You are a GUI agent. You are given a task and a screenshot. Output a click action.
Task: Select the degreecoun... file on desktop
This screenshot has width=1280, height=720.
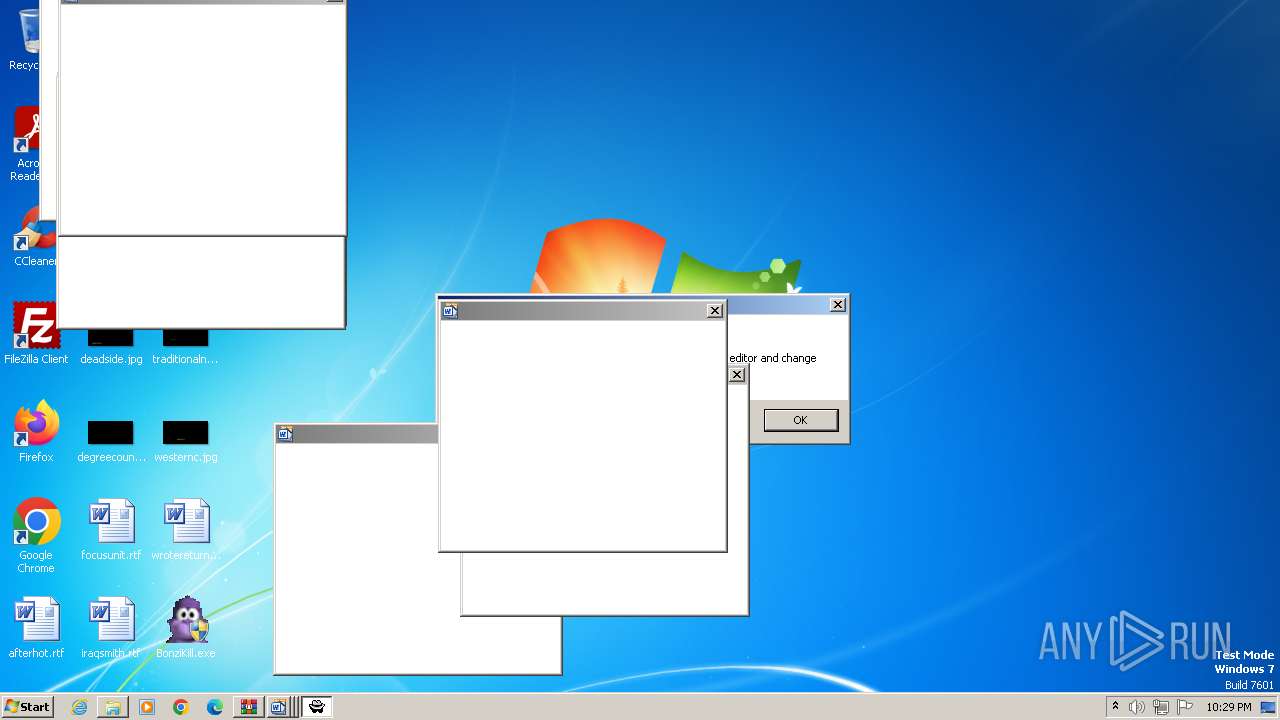pos(111,440)
